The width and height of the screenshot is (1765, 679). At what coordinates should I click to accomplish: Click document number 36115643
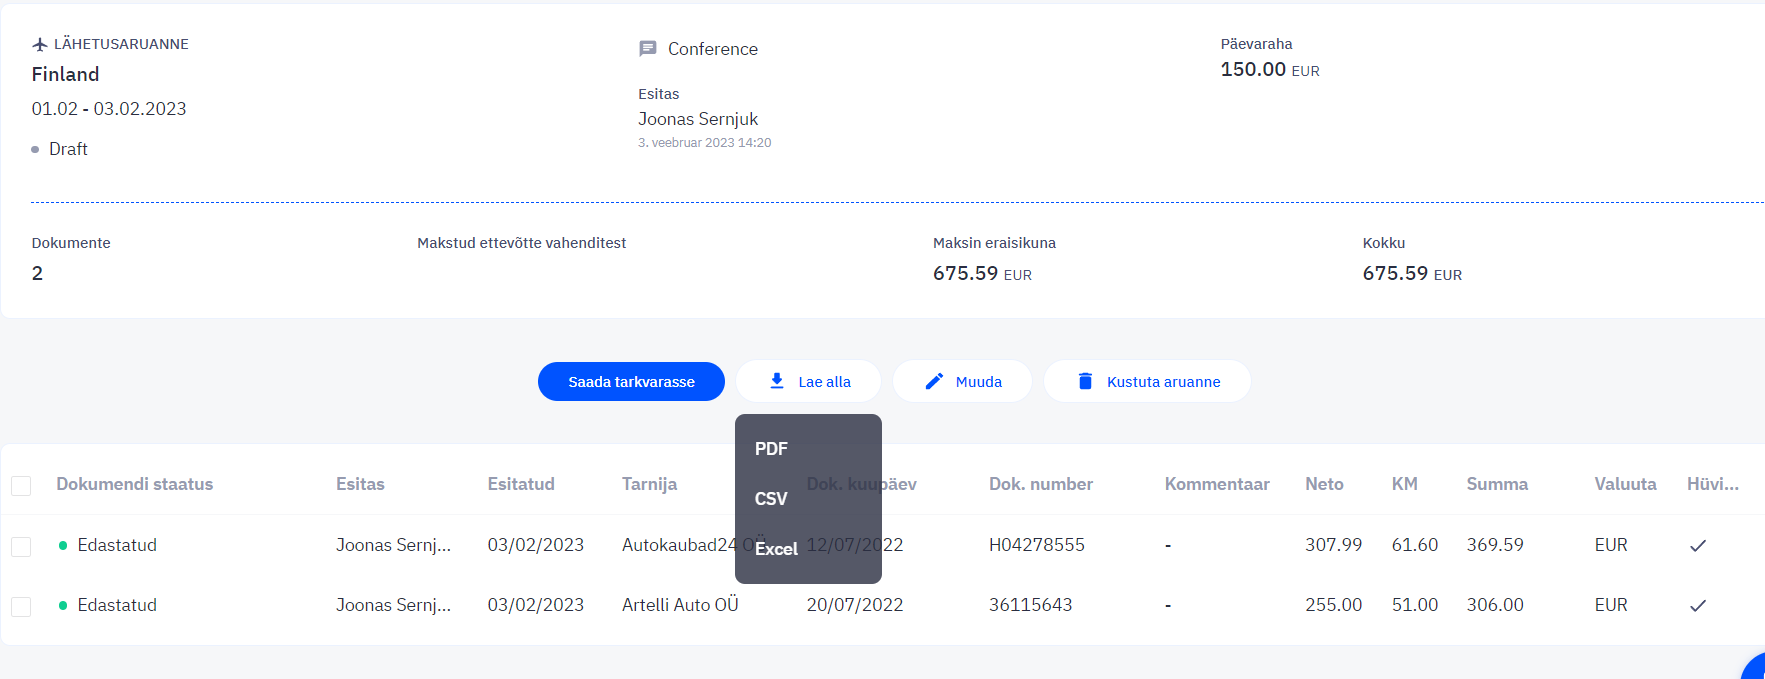click(x=1030, y=605)
